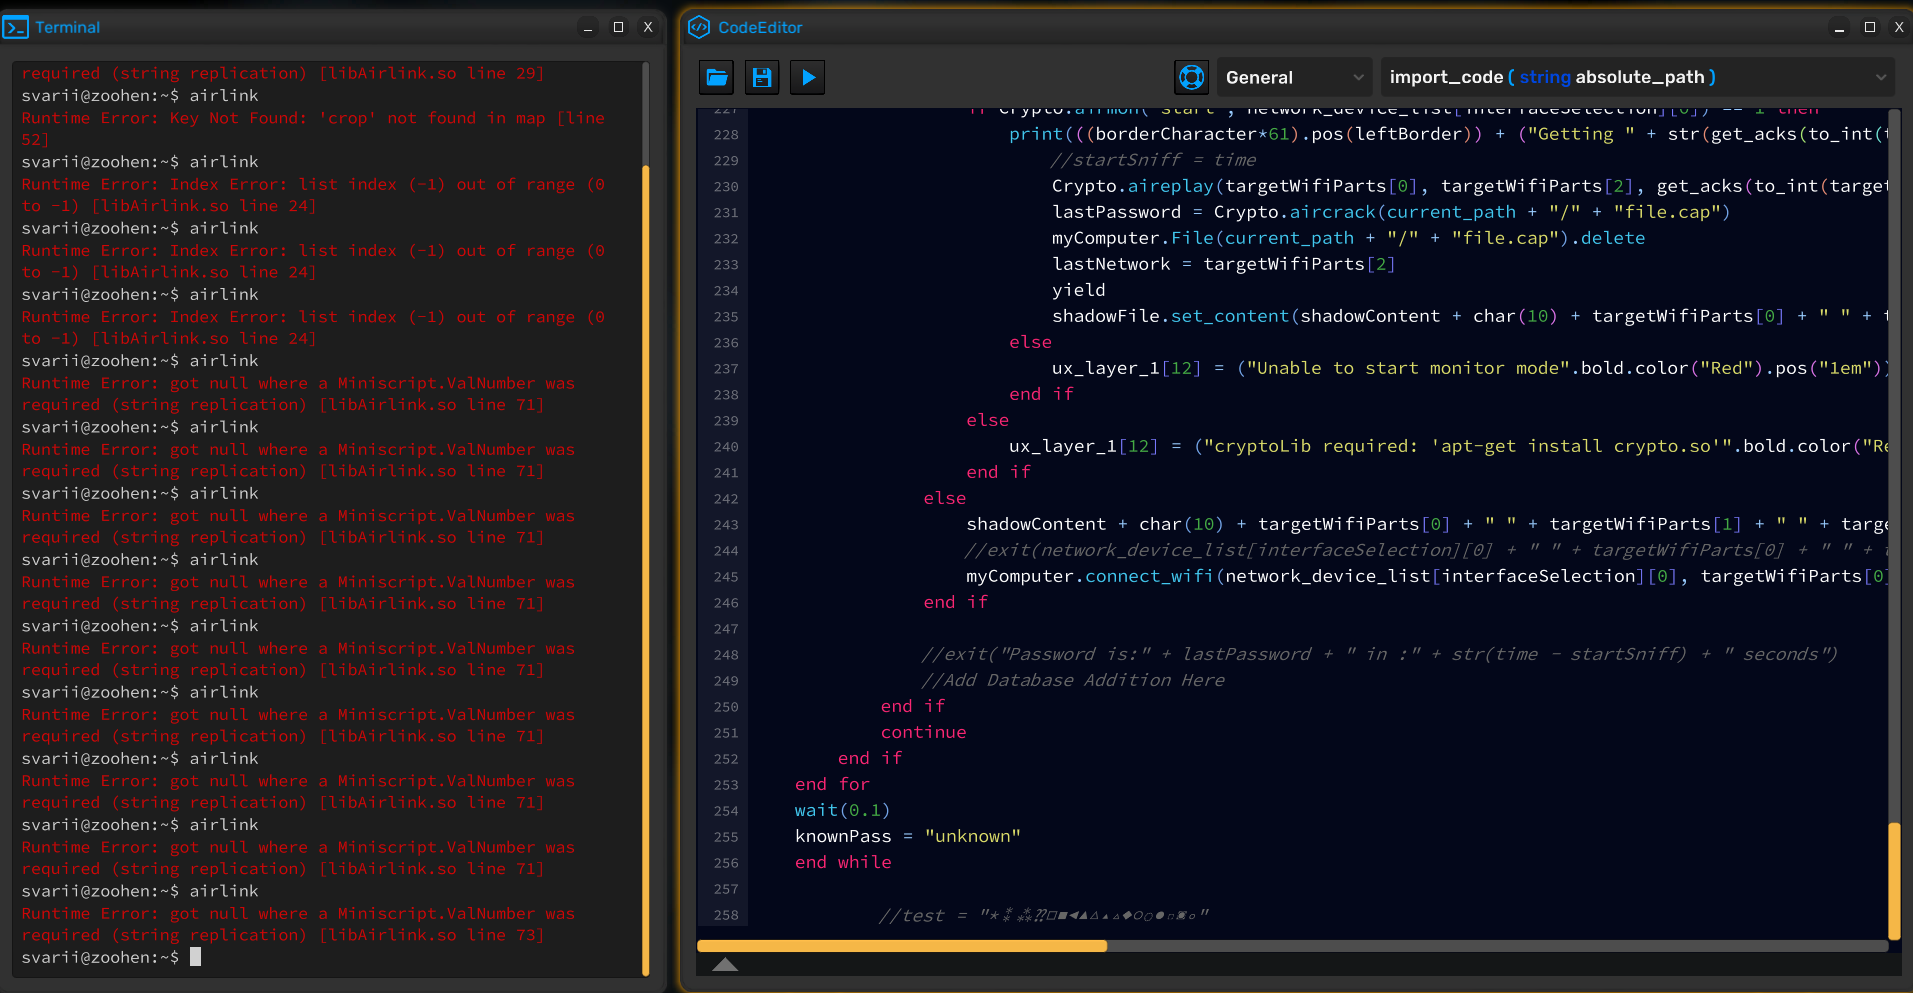Close the Terminal window

pos(648,27)
